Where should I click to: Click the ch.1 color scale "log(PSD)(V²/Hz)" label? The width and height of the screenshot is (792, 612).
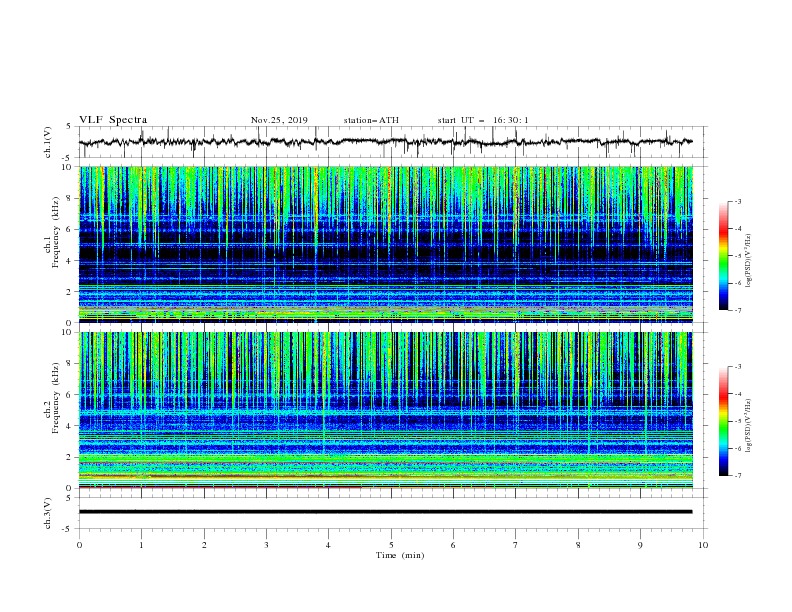click(x=748, y=261)
